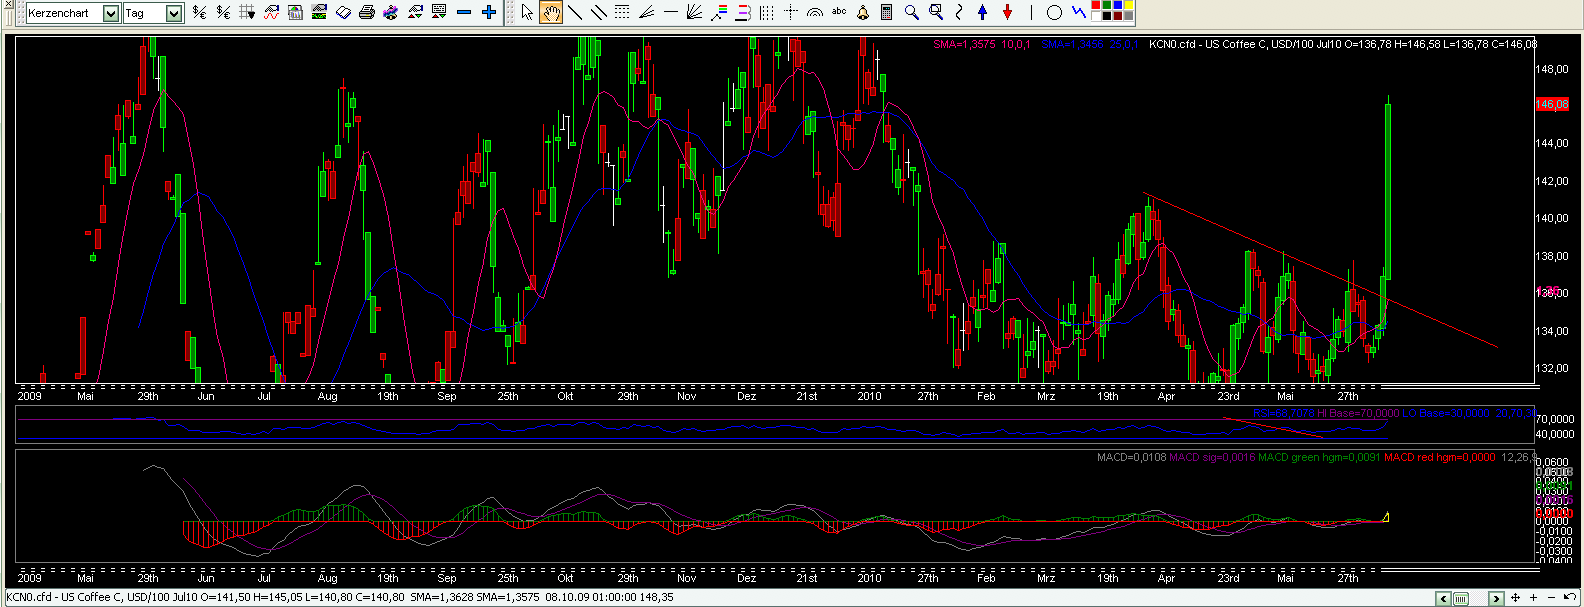Select the horizontal line tool
This screenshot has width=1584, height=607.
[671, 12]
